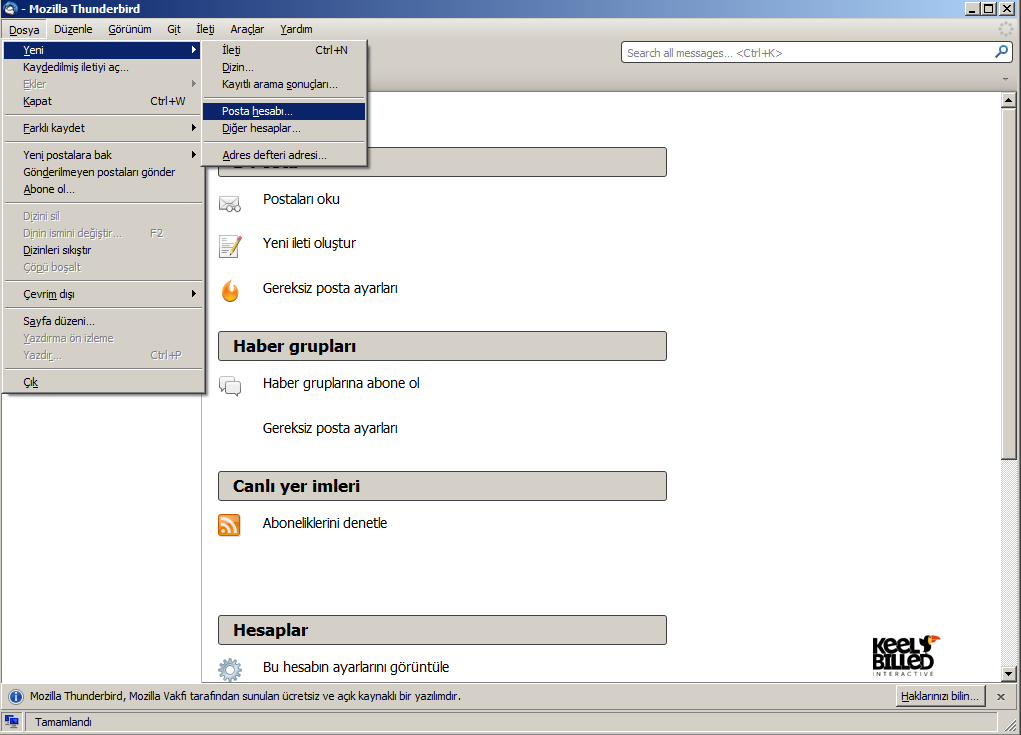The image size is (1021, 735).
Task: Open the Dosya menu
Action: point(24,29)
